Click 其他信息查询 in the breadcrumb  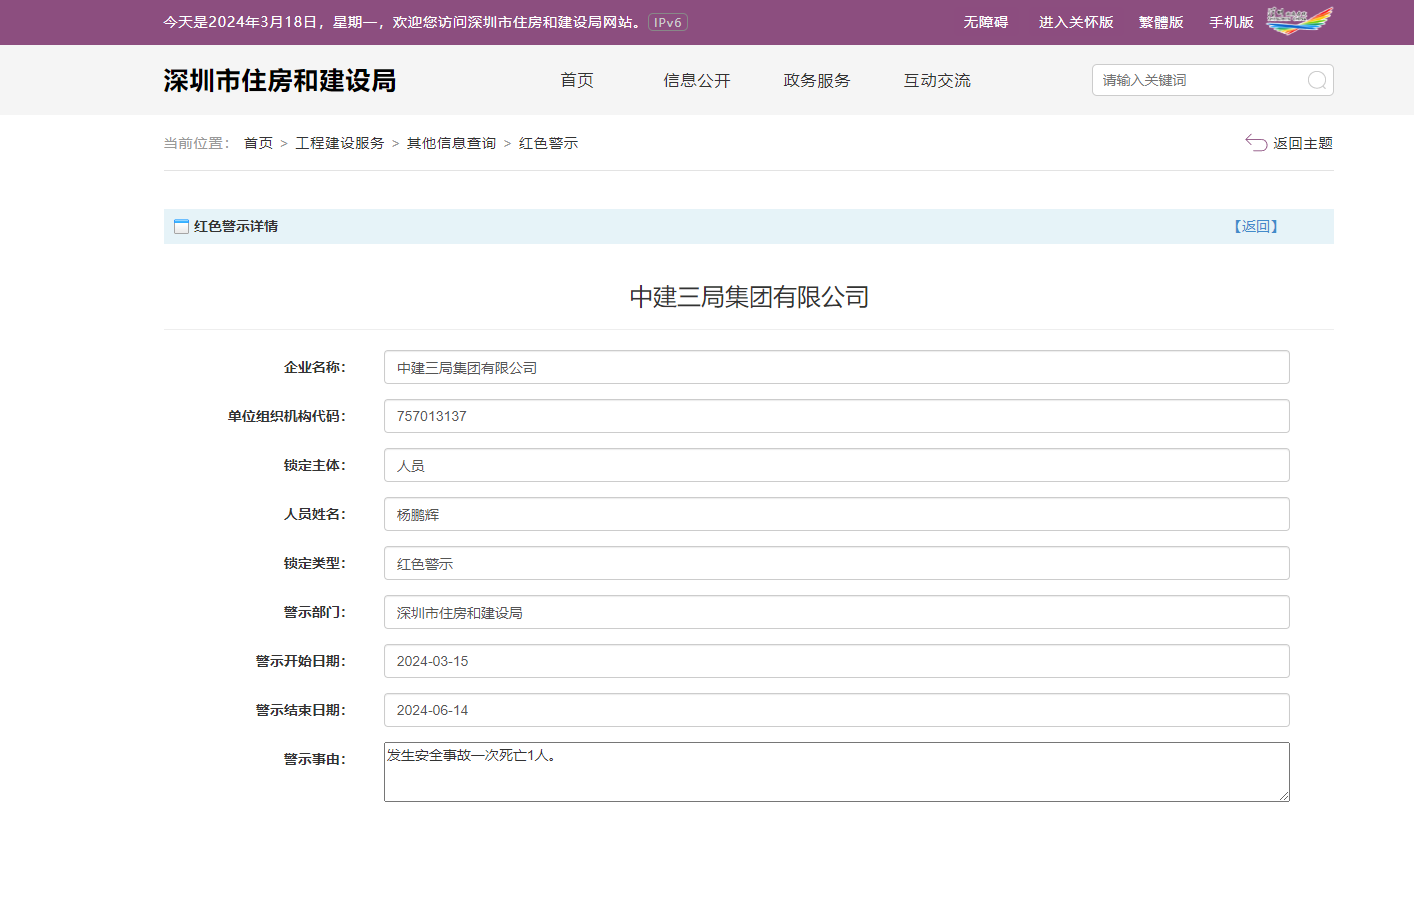tap(452, 142)
